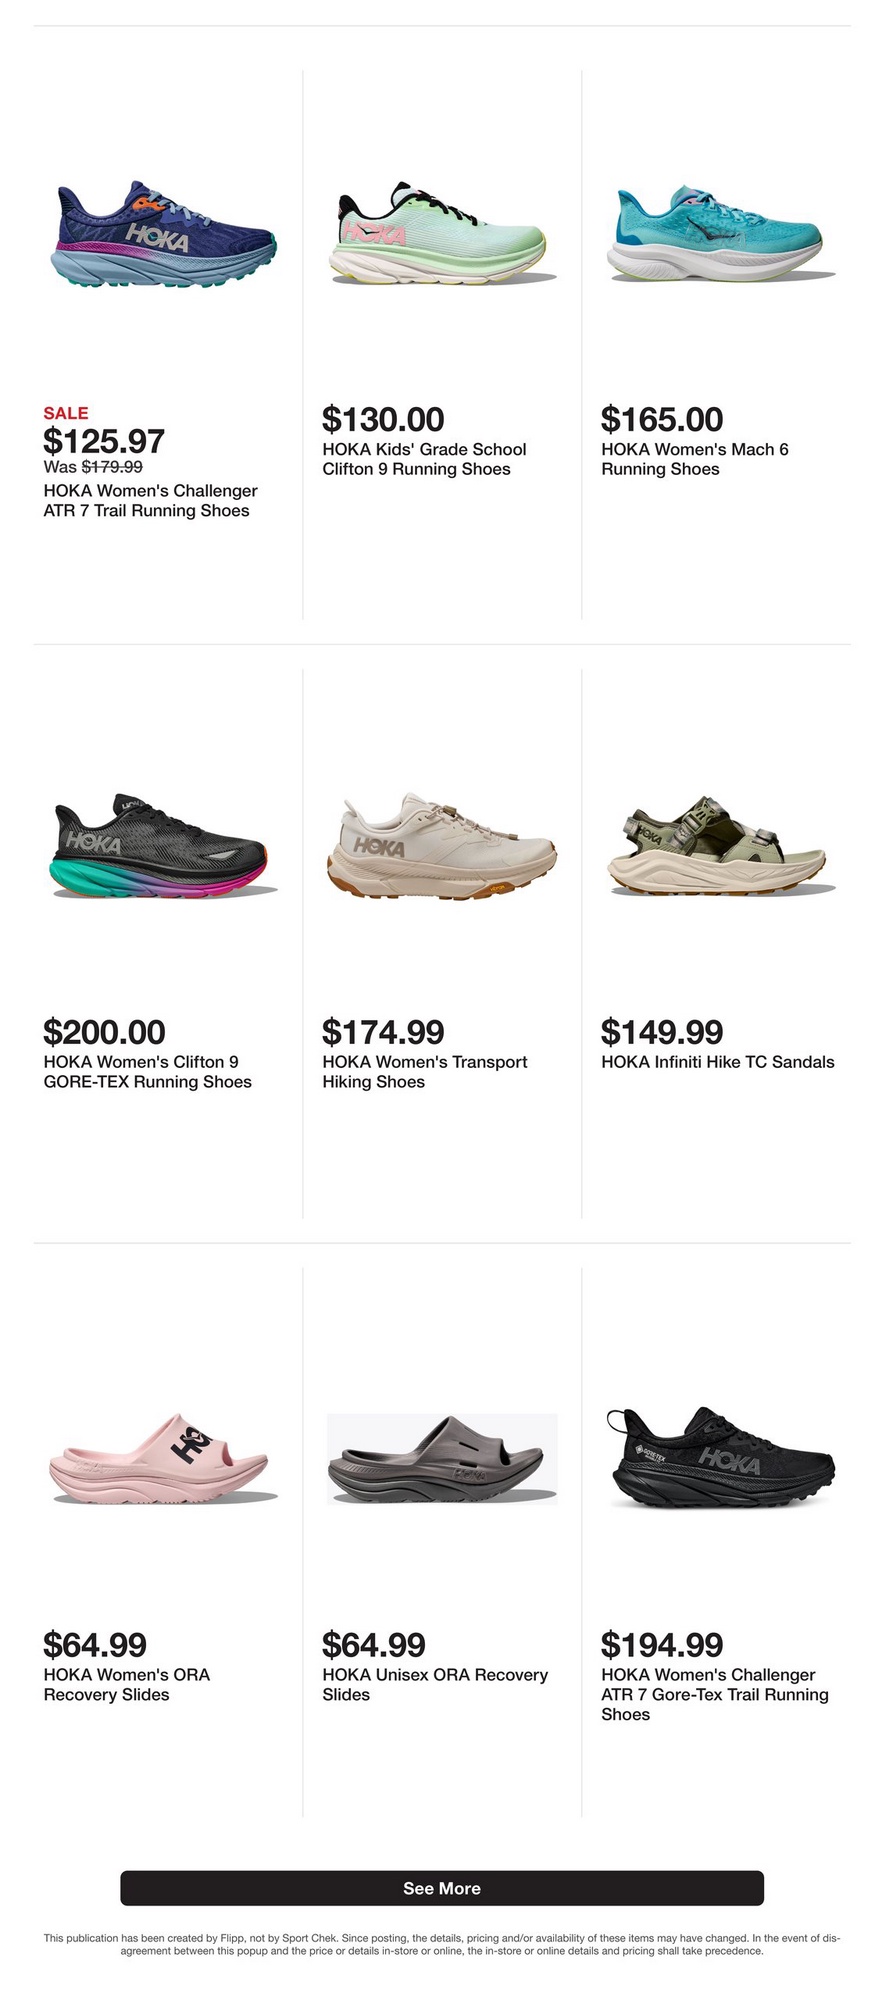Select the grey Unisex ORA Recovery Slides photo
Viewport: 885px width, 2000px height.
point(442,1459)
